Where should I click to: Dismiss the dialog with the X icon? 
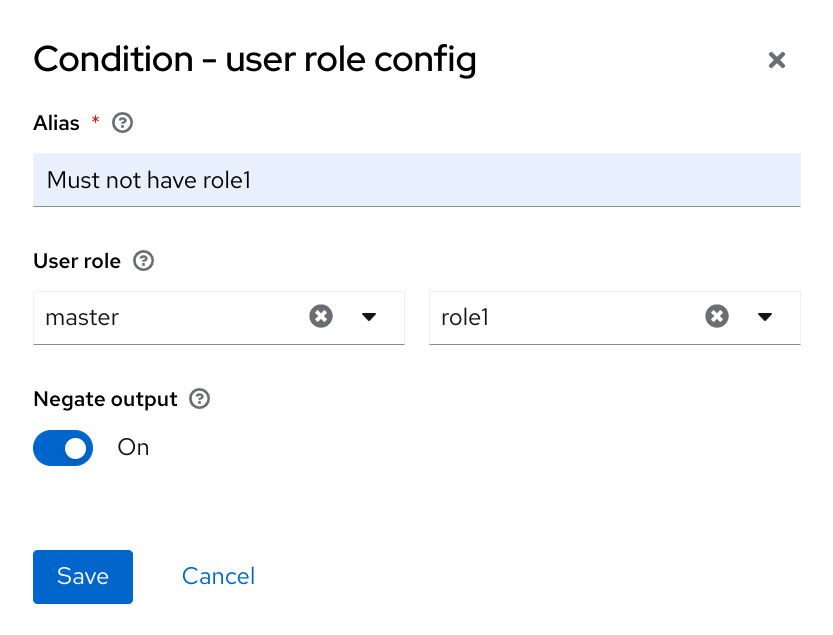(777, 60)
